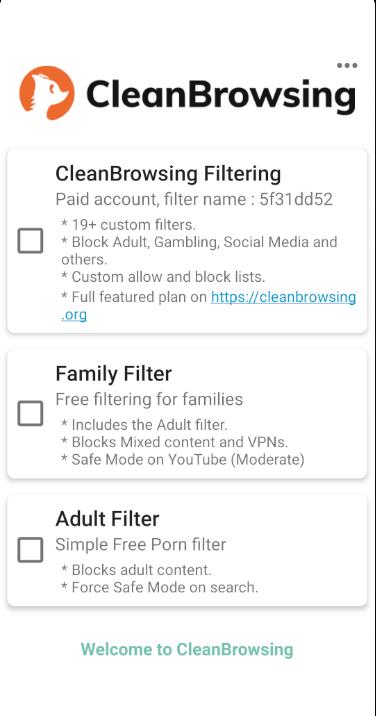
Task: Check the Family Filter checkbox
Action: click(31, 413)
